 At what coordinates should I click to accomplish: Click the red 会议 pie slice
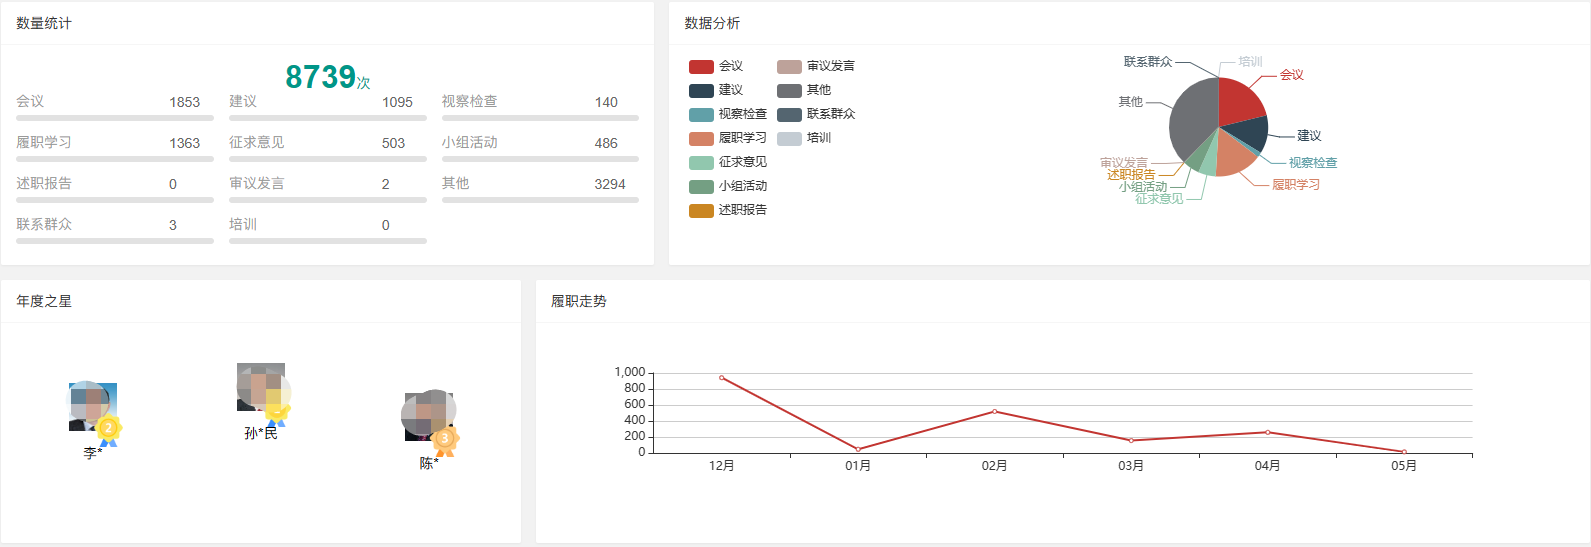1240,100
